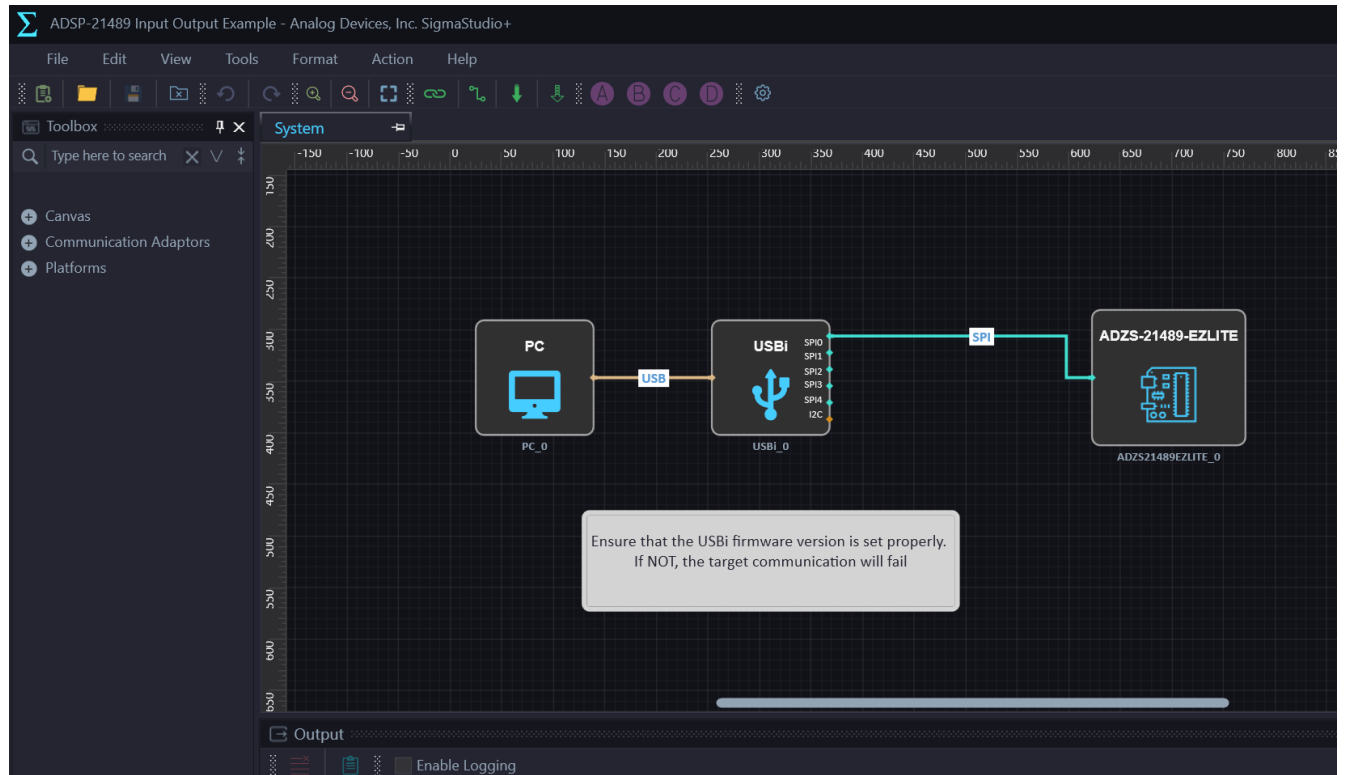Screen dimensions: 1345x775
Task: Click the PC_0 label
Action: coord(534,447)
